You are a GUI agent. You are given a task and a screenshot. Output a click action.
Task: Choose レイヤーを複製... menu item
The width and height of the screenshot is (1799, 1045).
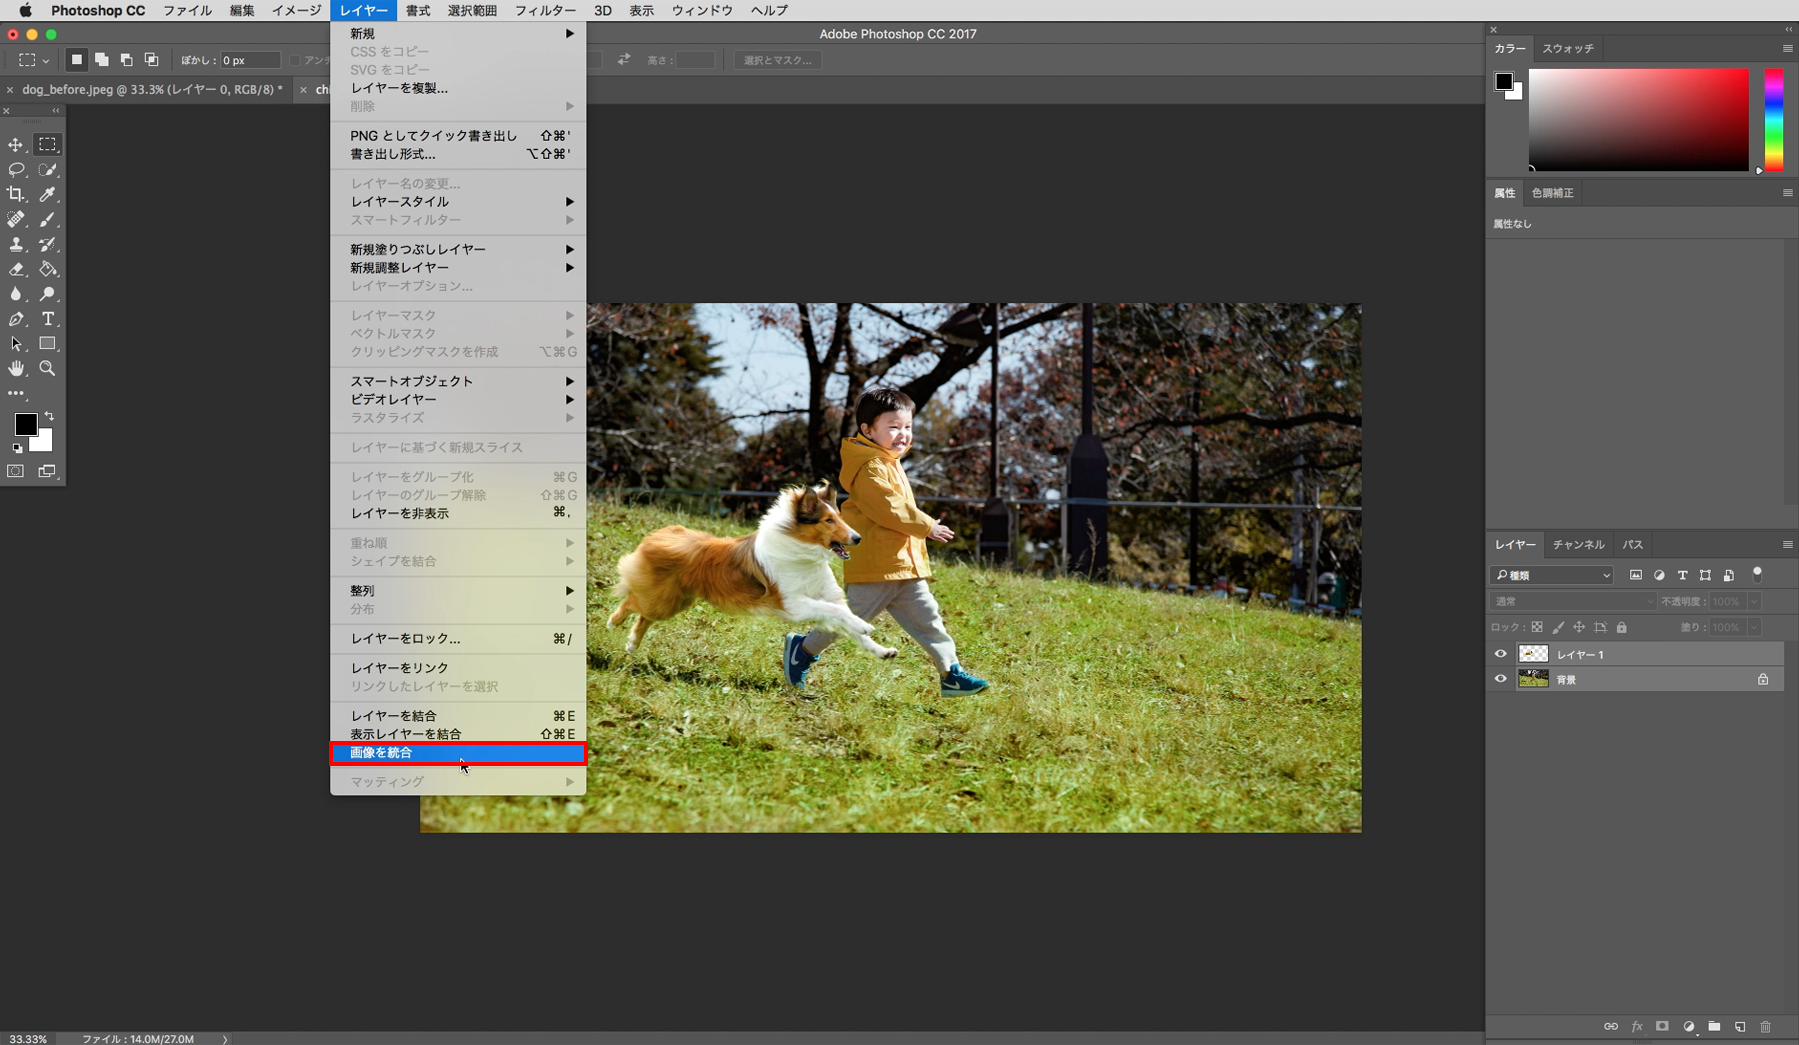458,88
